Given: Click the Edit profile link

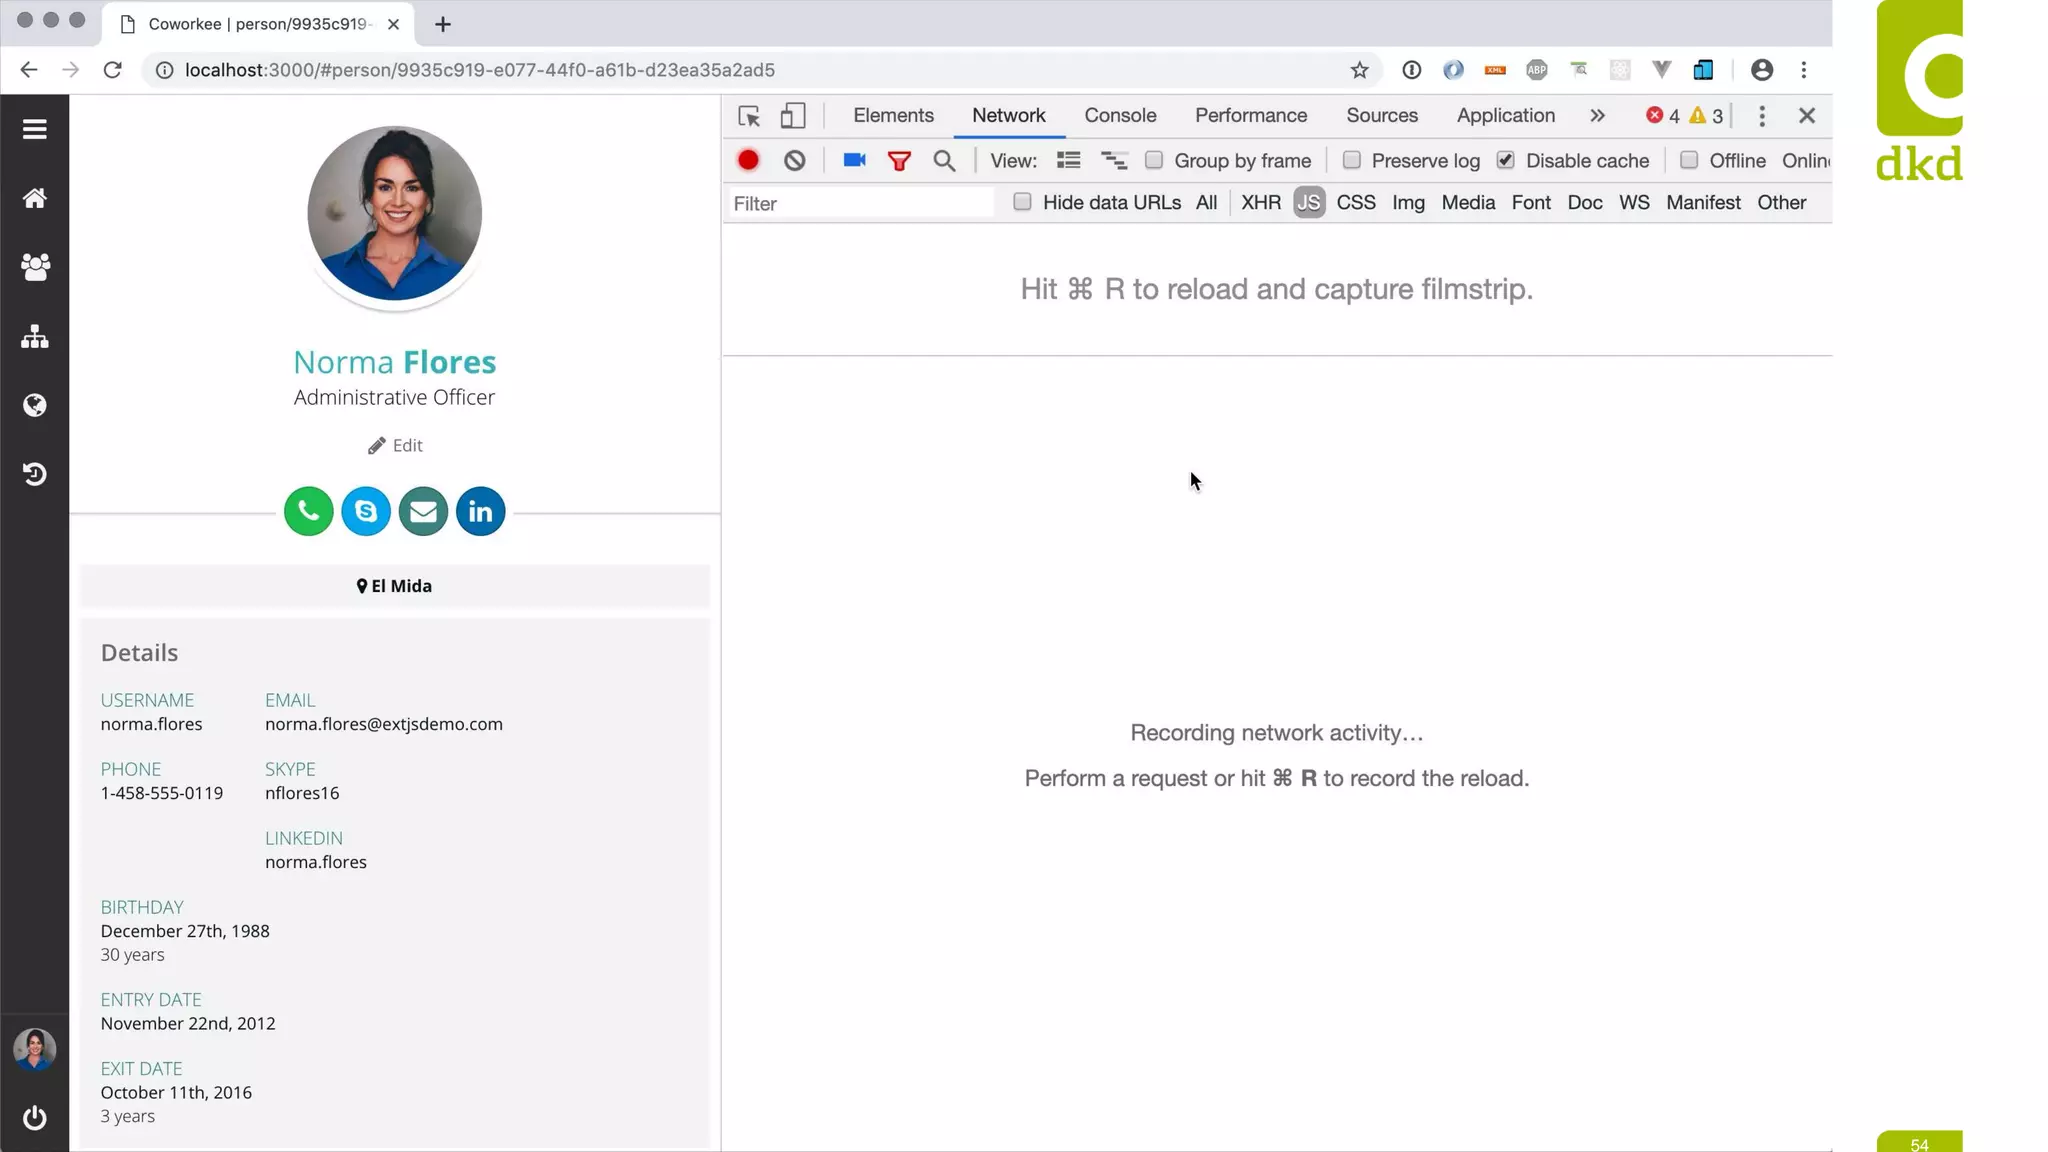Looking at the screenshot, I should pyautogui.click(x=395, y=446).
